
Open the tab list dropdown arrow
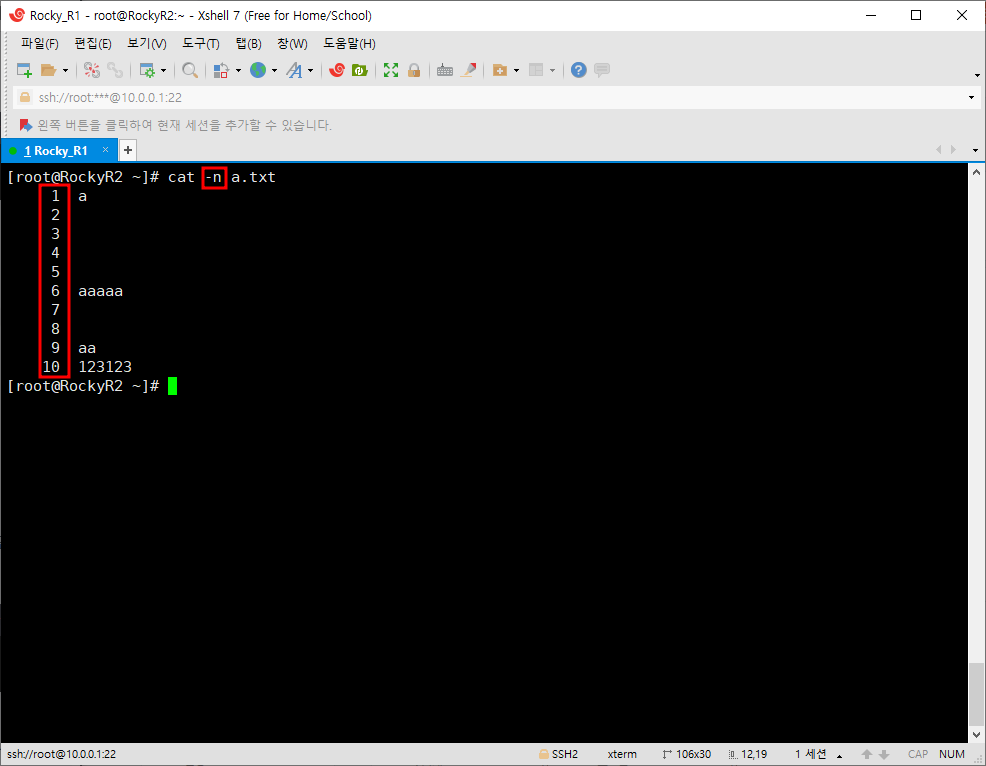point(975,150)
